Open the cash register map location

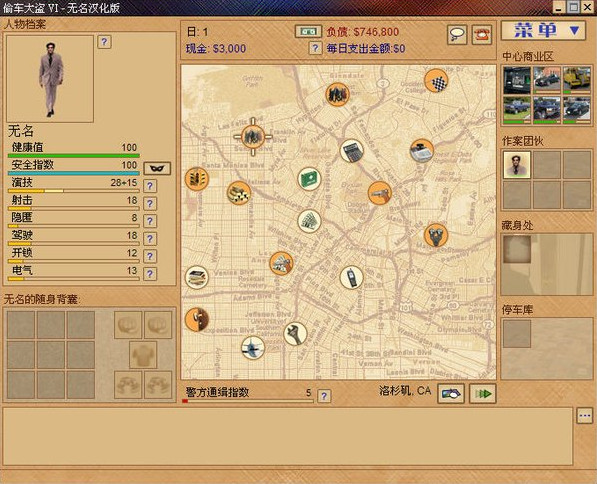[x=422, y=150]
